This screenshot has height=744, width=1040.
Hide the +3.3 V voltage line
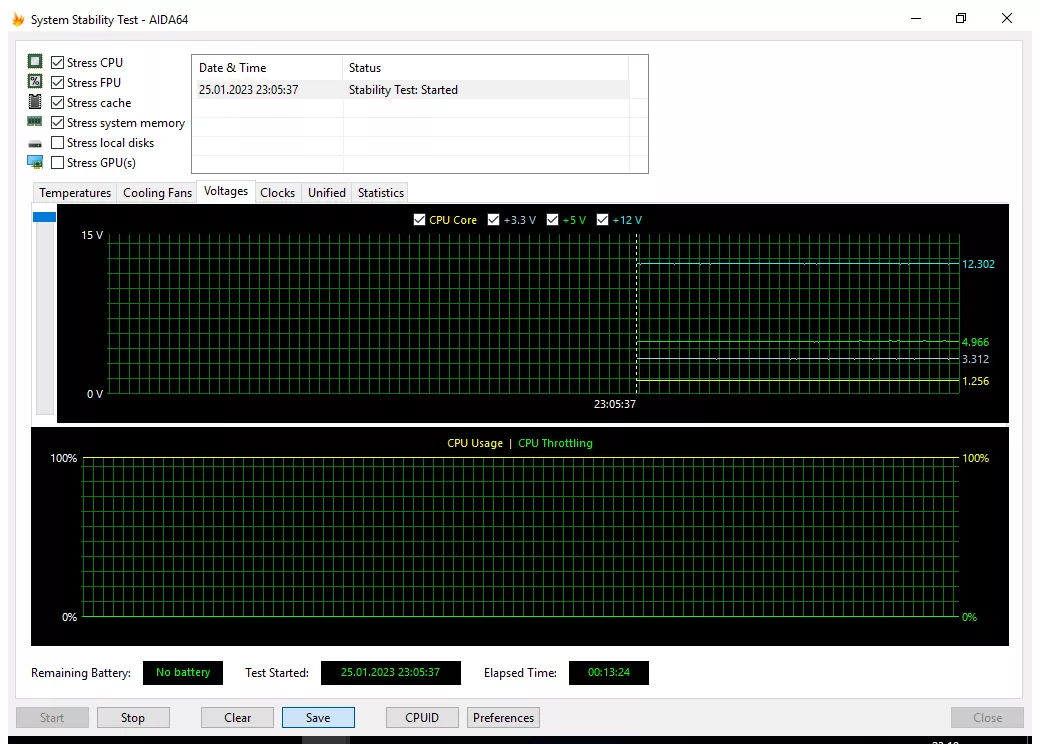point(493,219)
